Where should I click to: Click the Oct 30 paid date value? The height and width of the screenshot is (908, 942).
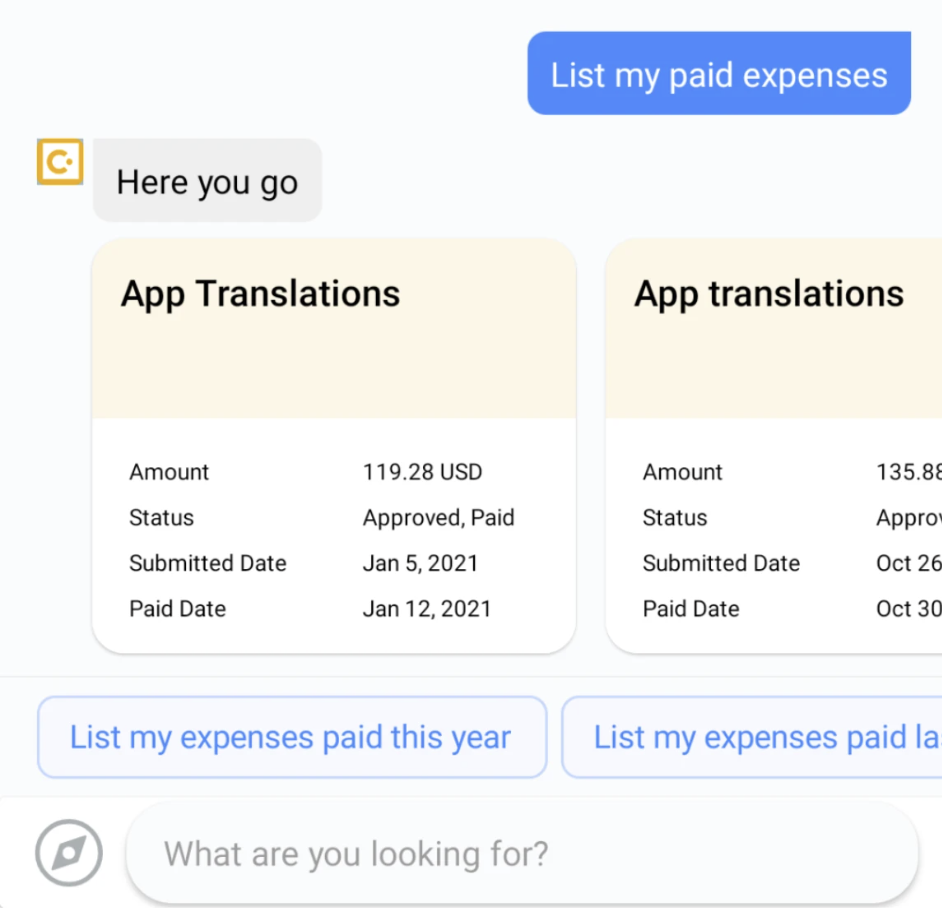click(x=909, y=609)
